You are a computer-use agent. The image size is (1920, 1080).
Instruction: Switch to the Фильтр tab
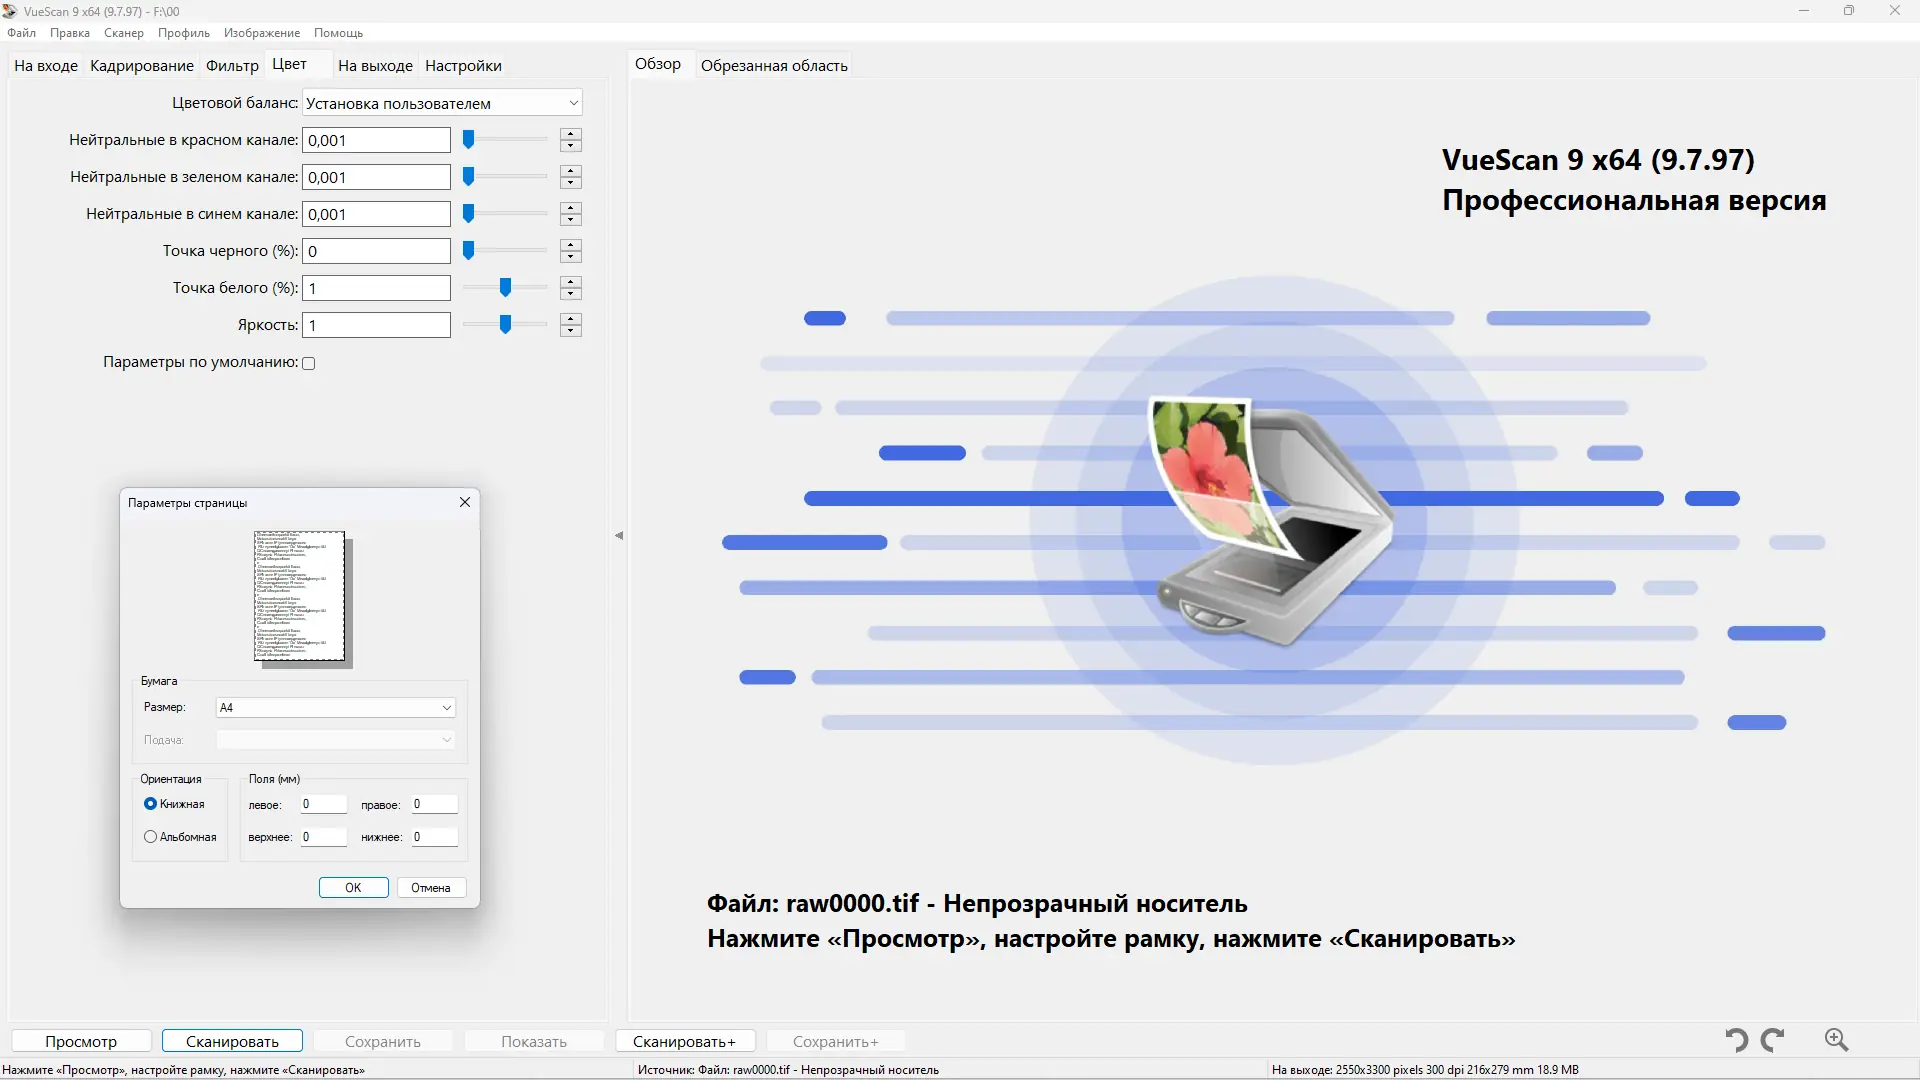tap(232, 66)
